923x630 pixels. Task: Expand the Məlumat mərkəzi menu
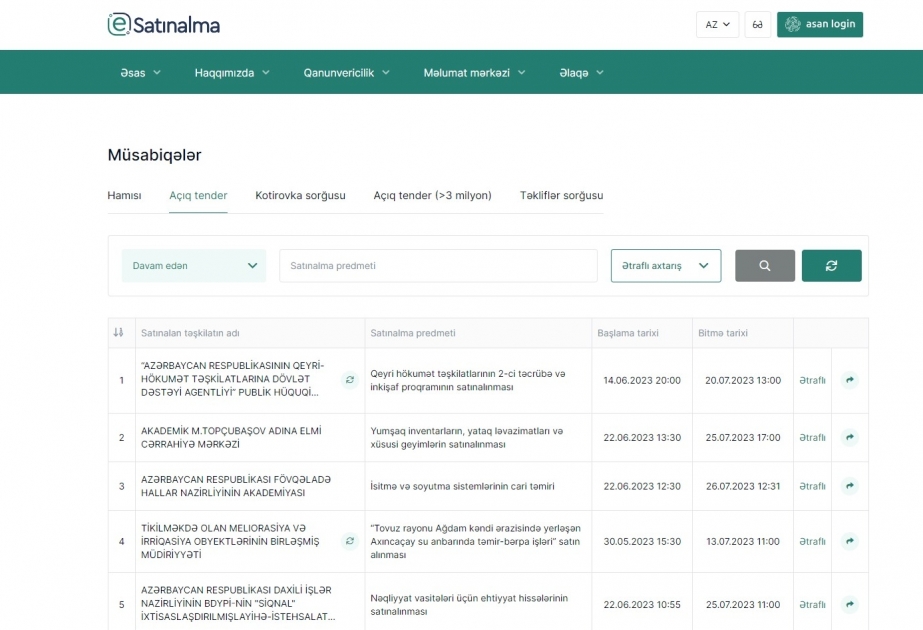coord(474,73)
